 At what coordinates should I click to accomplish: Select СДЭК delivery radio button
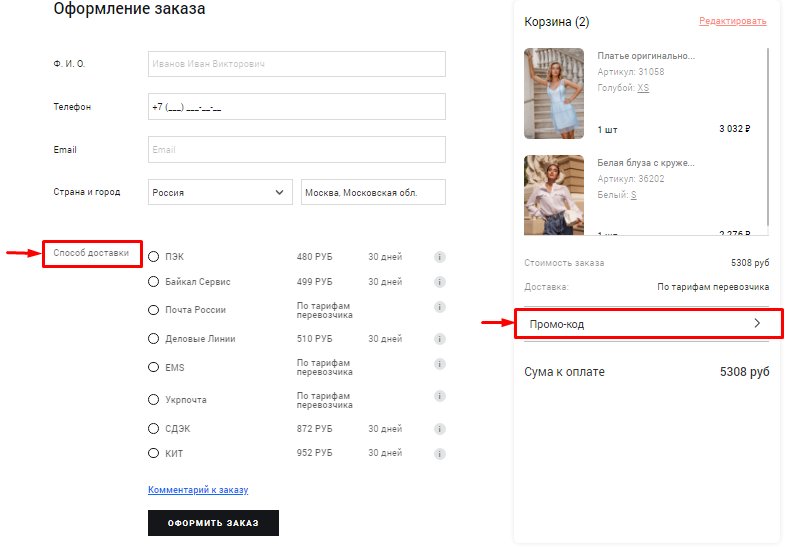153,428
